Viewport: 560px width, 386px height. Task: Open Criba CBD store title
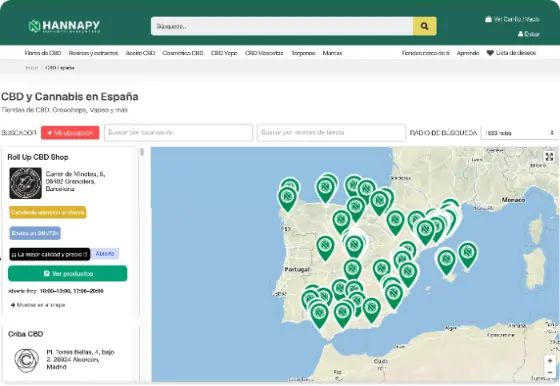pos(26,334)
